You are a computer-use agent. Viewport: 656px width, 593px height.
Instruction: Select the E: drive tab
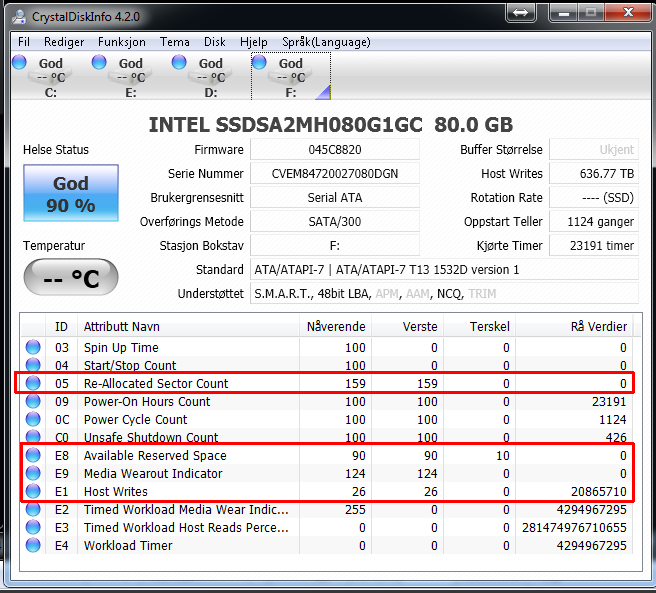pyautogui.click(x=131, y=77)
